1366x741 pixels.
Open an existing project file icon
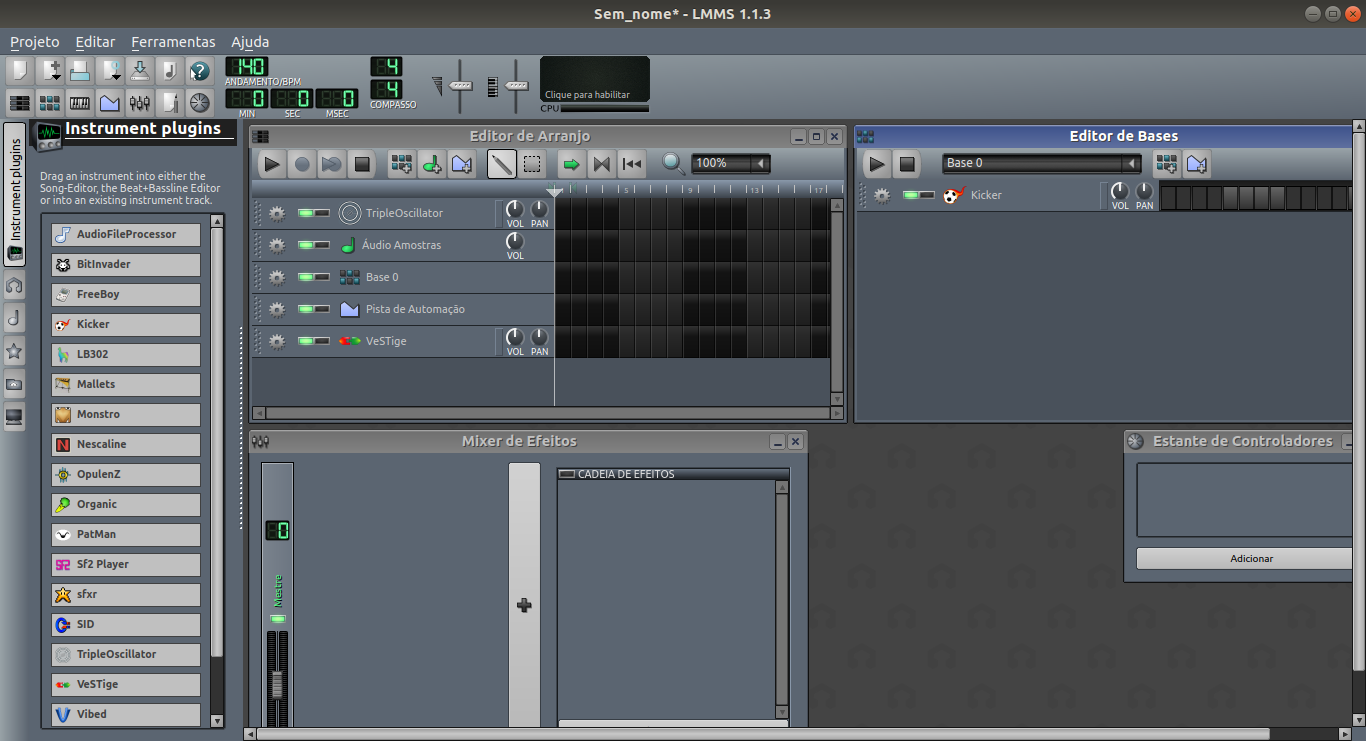click(80, 71)
